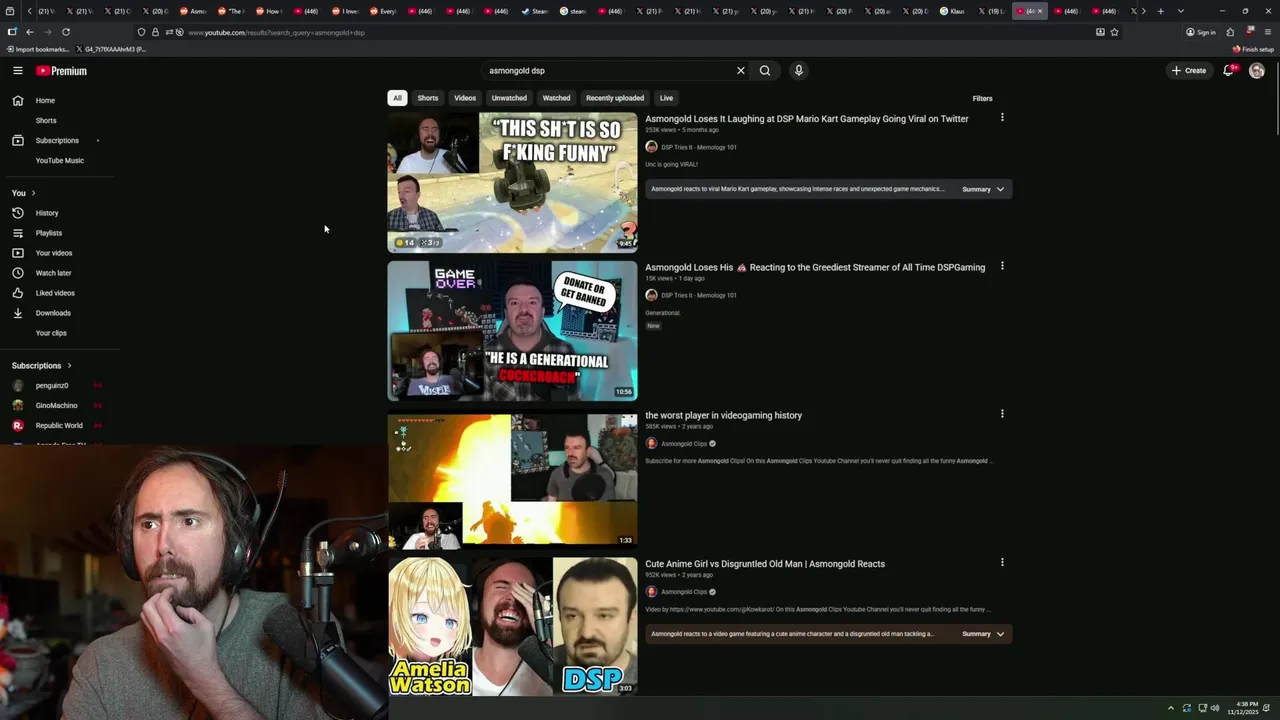Screen dimensions: 1280x720
Task: Select the Shorts filter chip
Action: tap(428, 98)
